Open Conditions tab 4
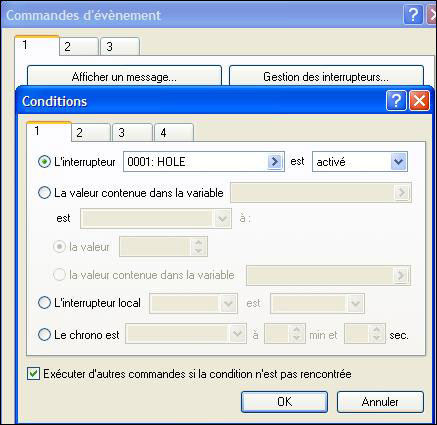 pos(174,133)
